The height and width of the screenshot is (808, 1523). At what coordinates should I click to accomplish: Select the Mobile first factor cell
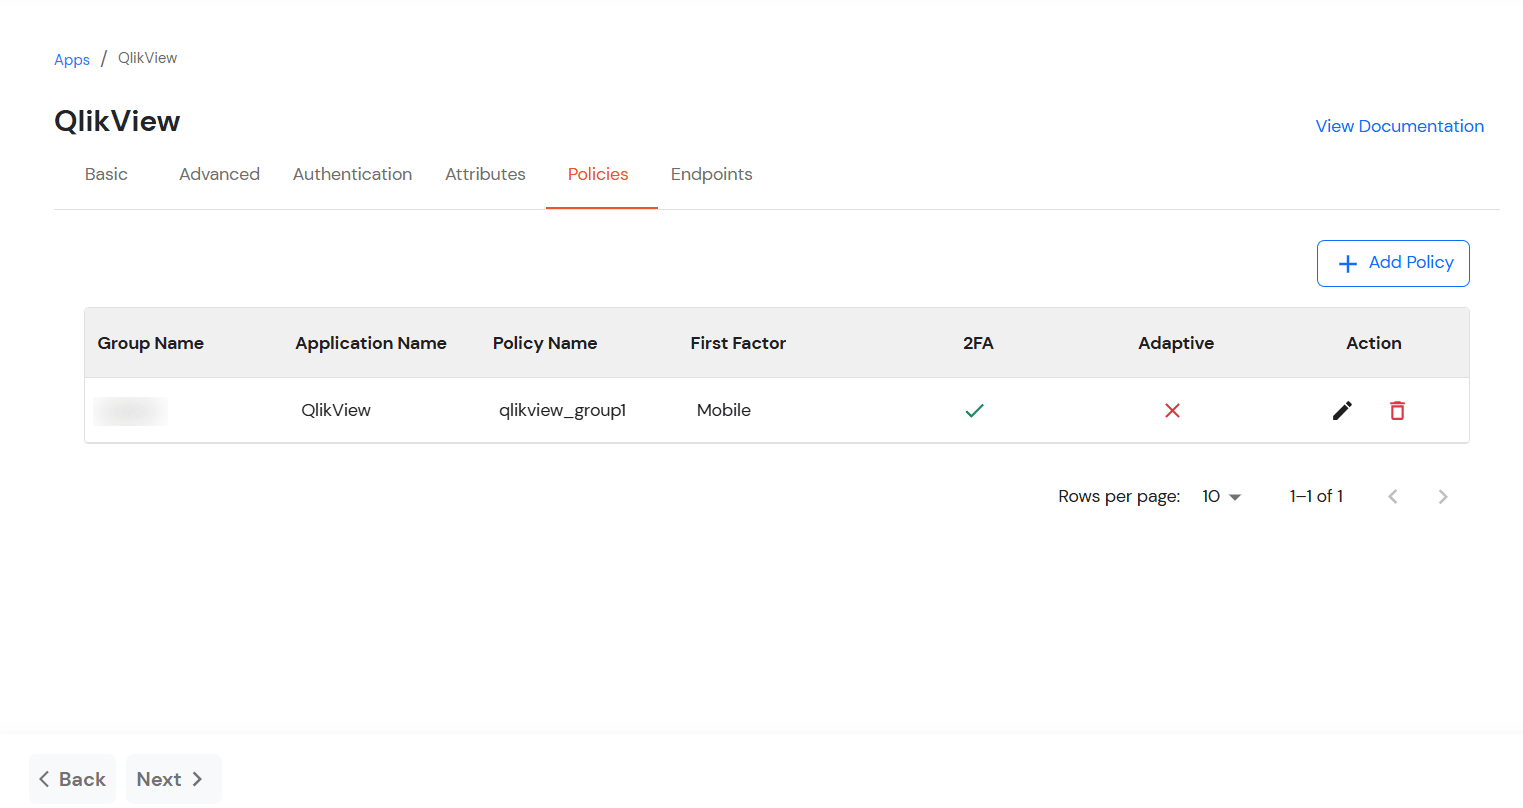[724, 410]
